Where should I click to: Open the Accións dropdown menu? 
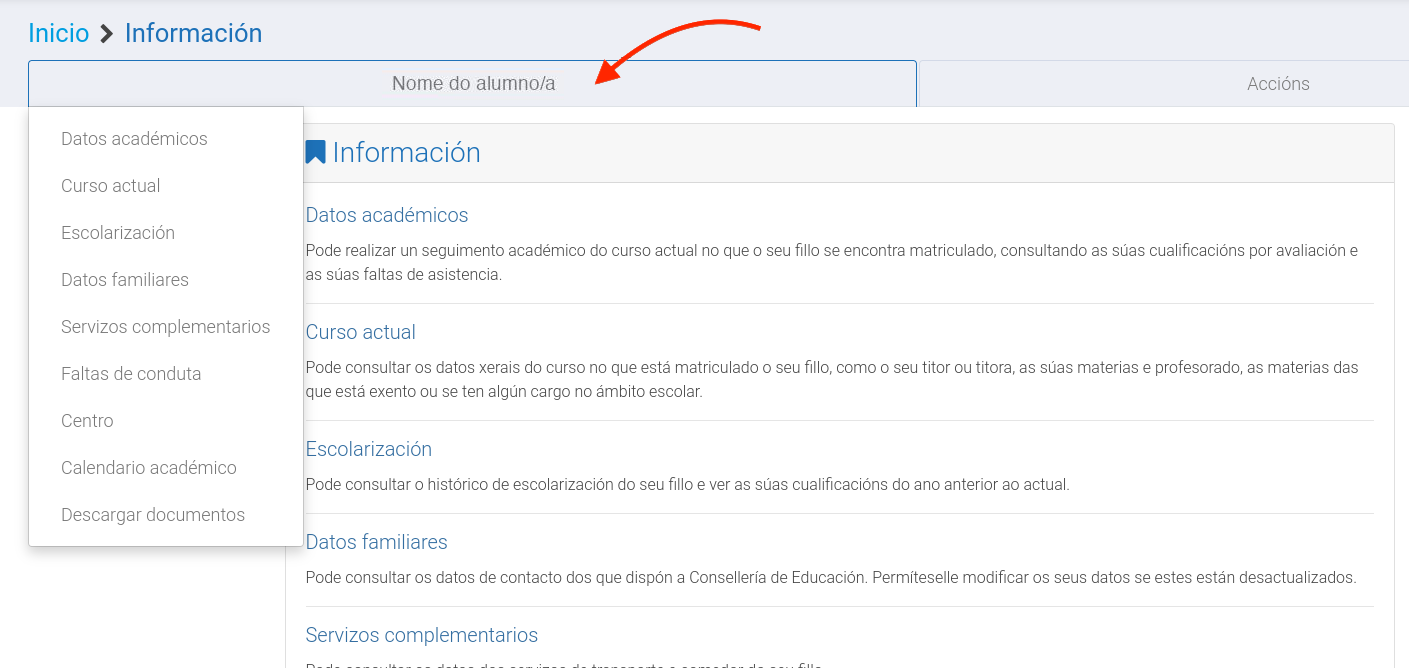(x=1277, y=84)
